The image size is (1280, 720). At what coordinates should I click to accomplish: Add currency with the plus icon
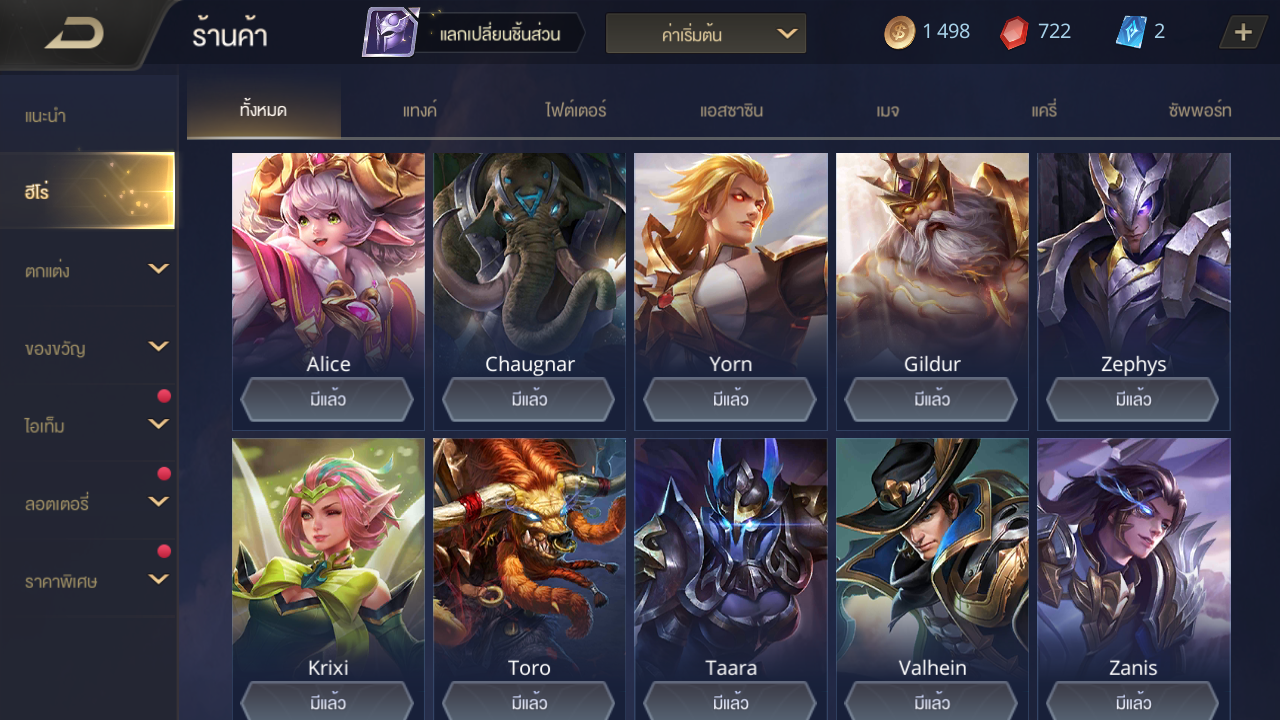click(1243, 33)
